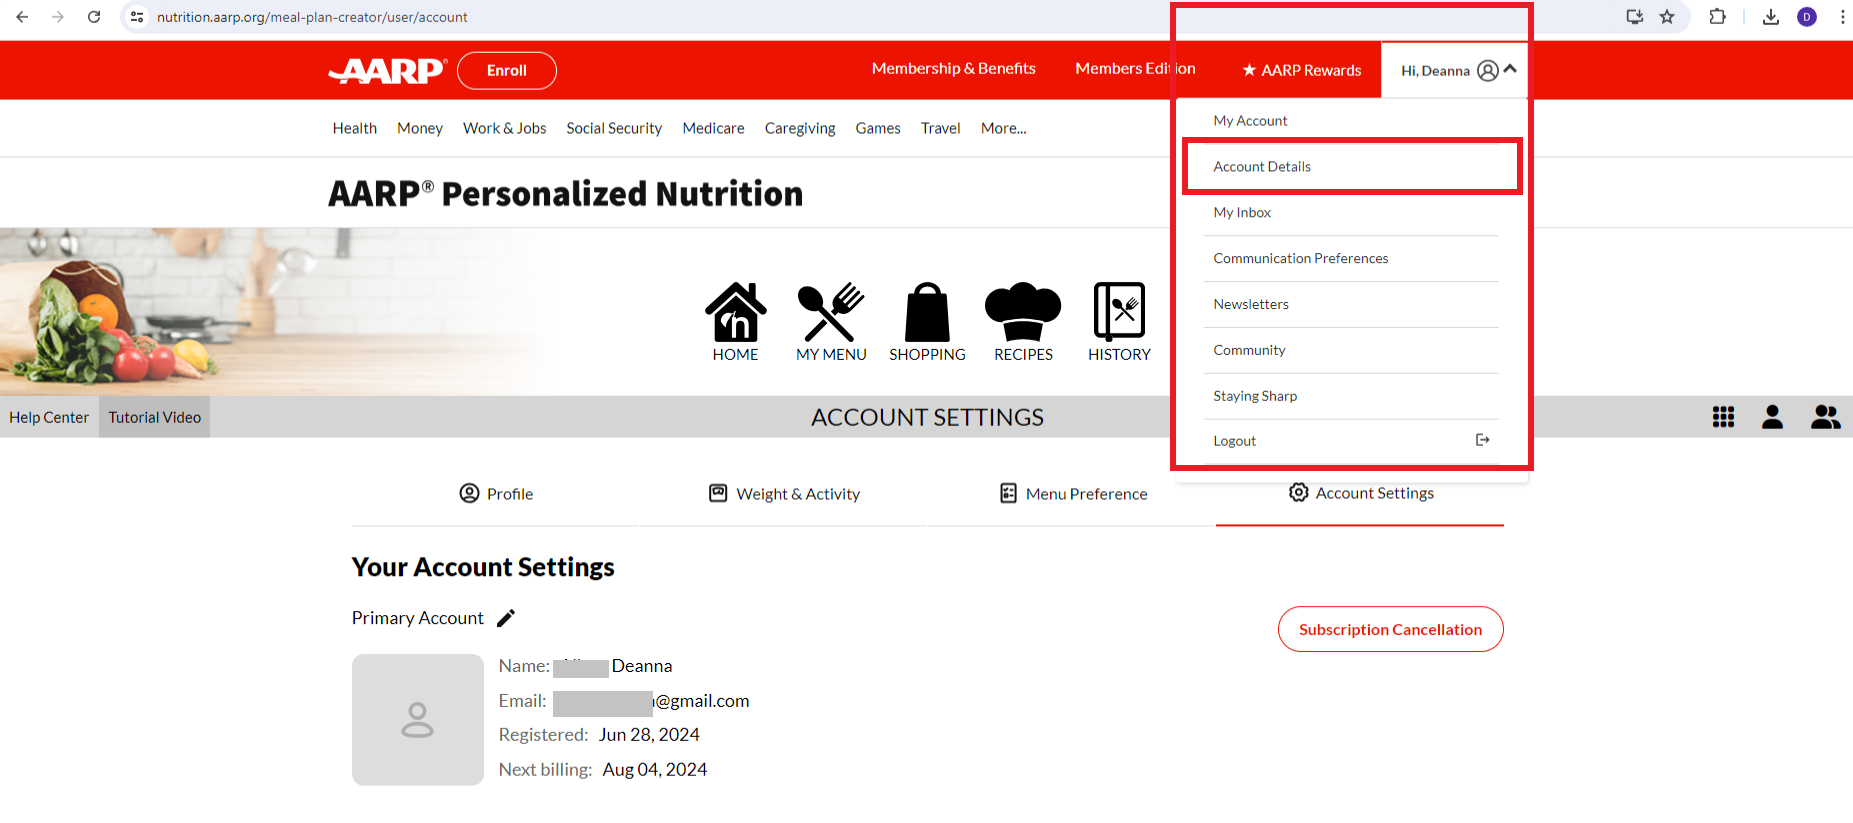
Task: Click the AARP logo
Action: 387,70
